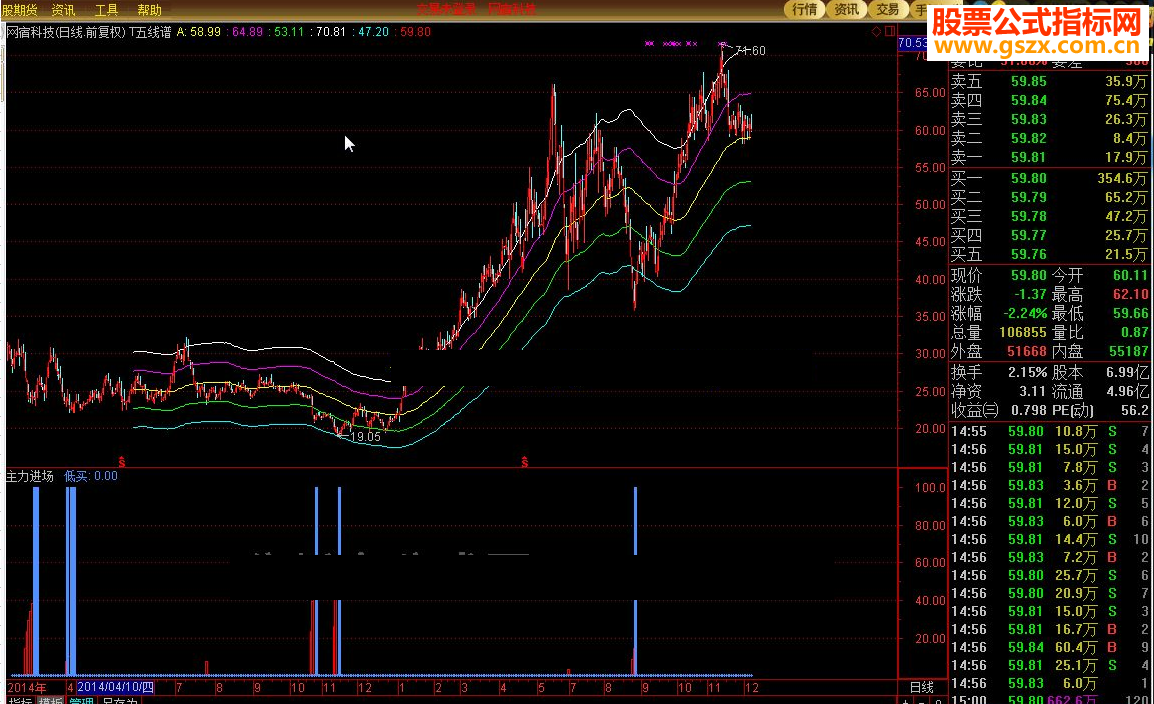Viewport: 1154px width, 704px height.
Task: Click the cyan 47.20 indicator value
Action: coord(373,32)
